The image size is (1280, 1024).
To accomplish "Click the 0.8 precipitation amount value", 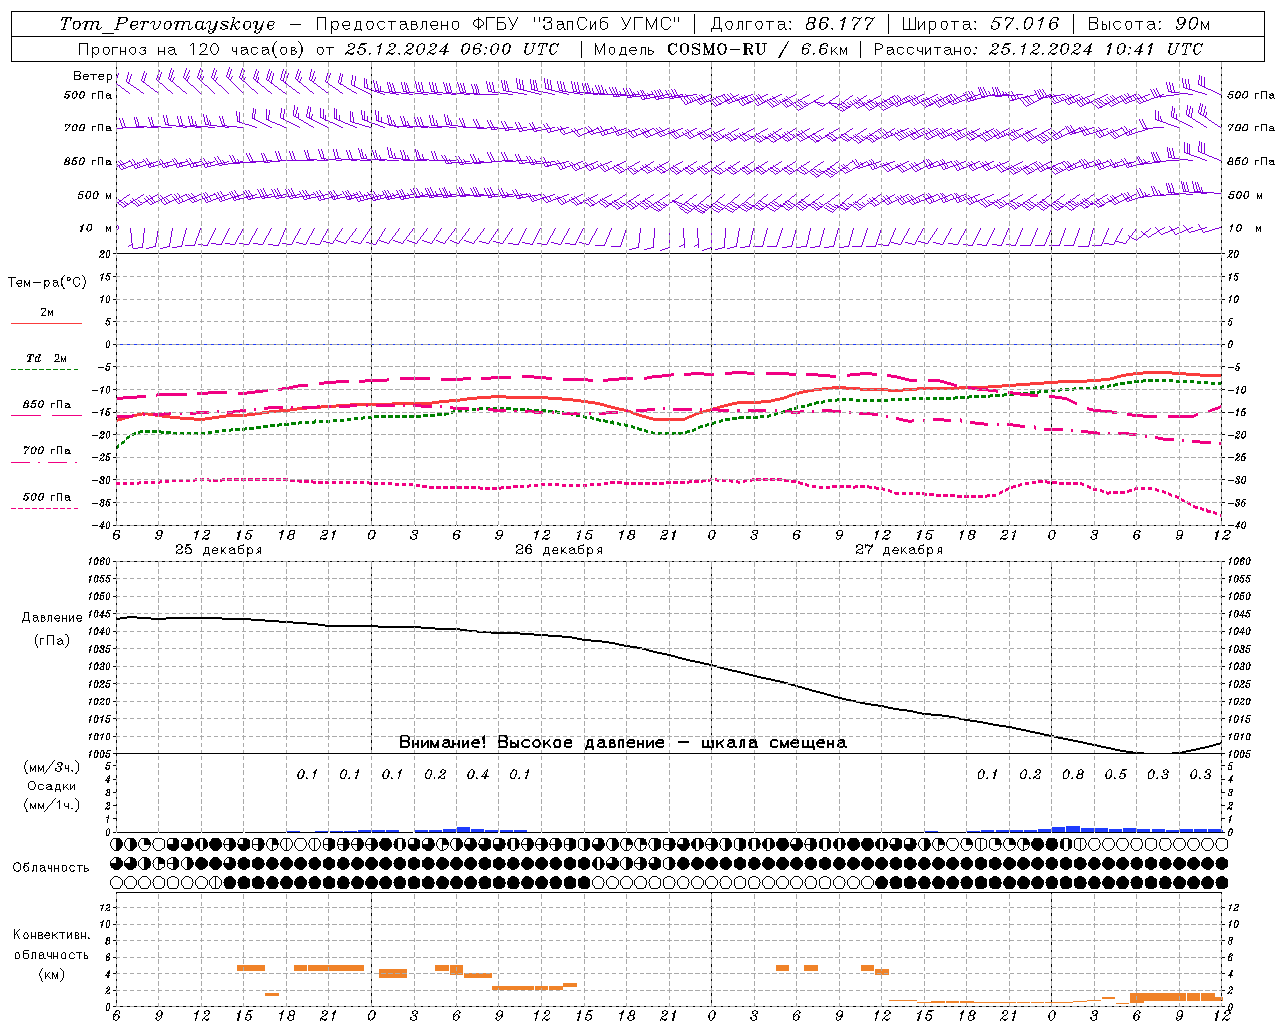I will [1073, 775].
